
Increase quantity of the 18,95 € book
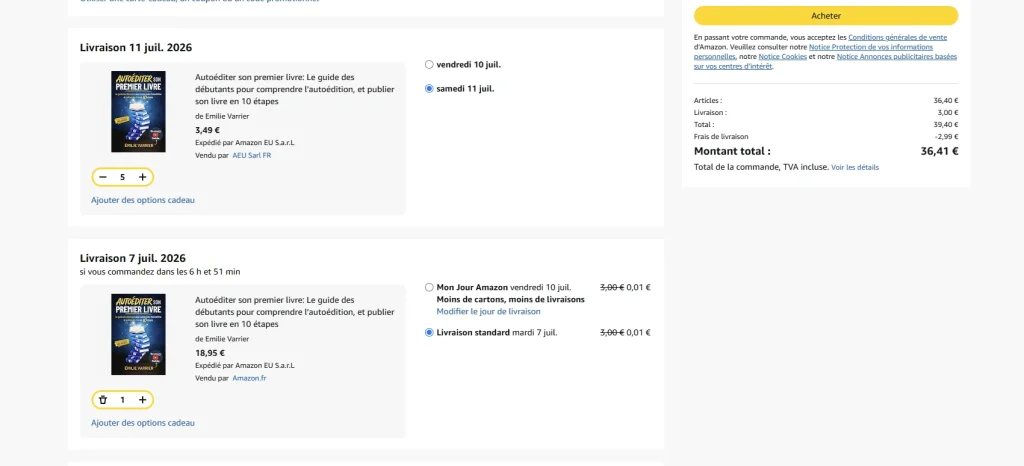(x=142, y=399)
